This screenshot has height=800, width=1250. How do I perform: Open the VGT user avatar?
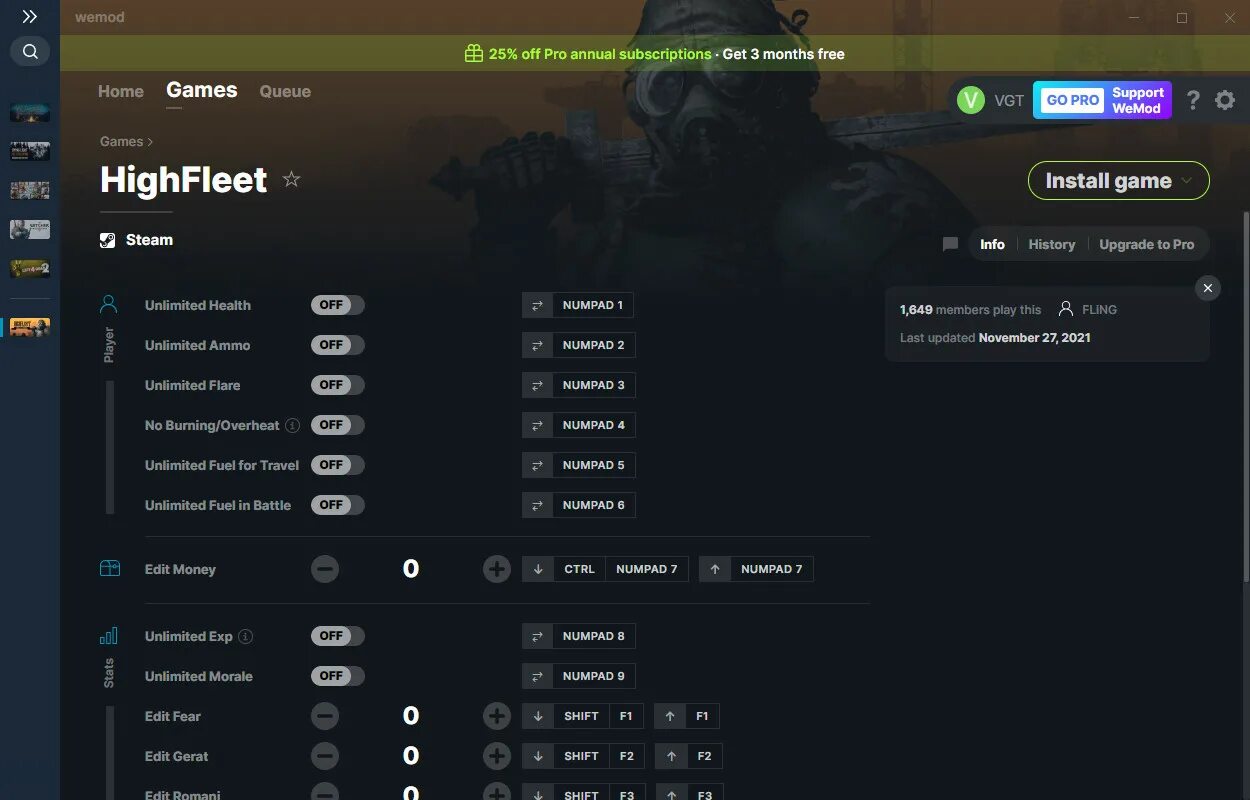(970, 100)
